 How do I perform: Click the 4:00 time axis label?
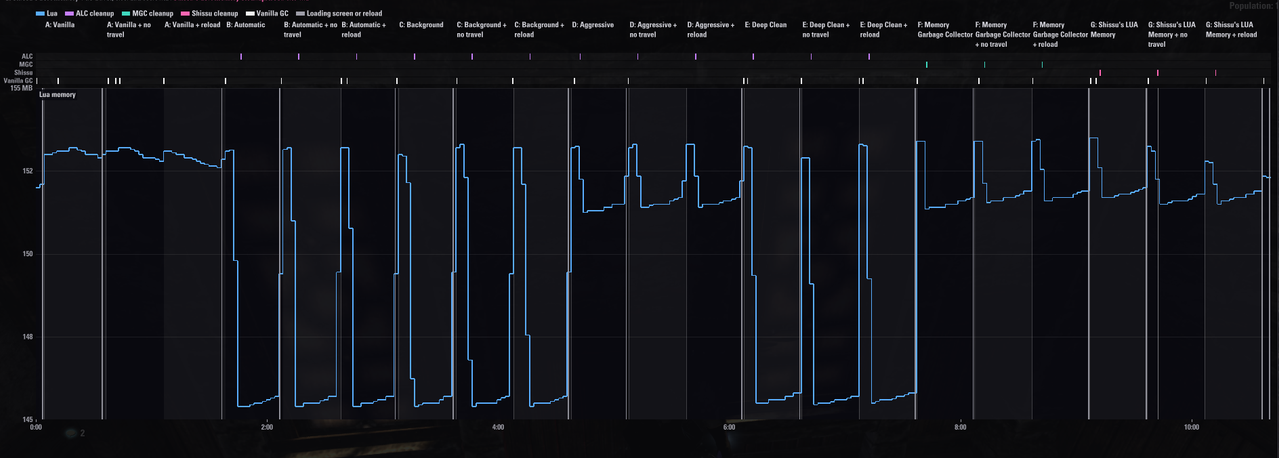coord(498,427)
